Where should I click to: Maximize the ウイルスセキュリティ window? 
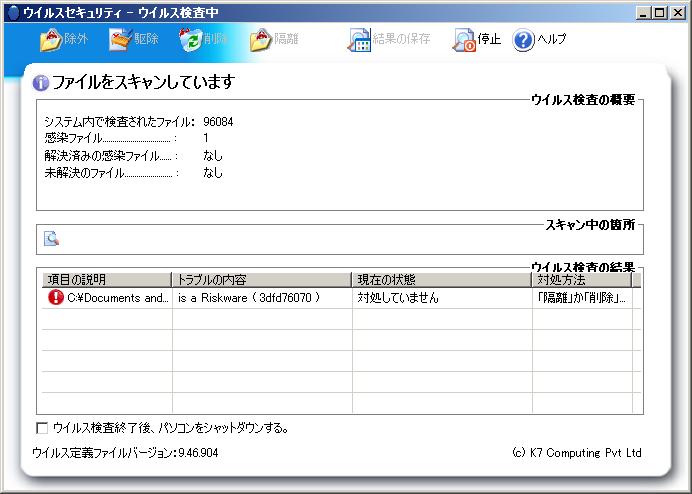click(x=660, y=13)
